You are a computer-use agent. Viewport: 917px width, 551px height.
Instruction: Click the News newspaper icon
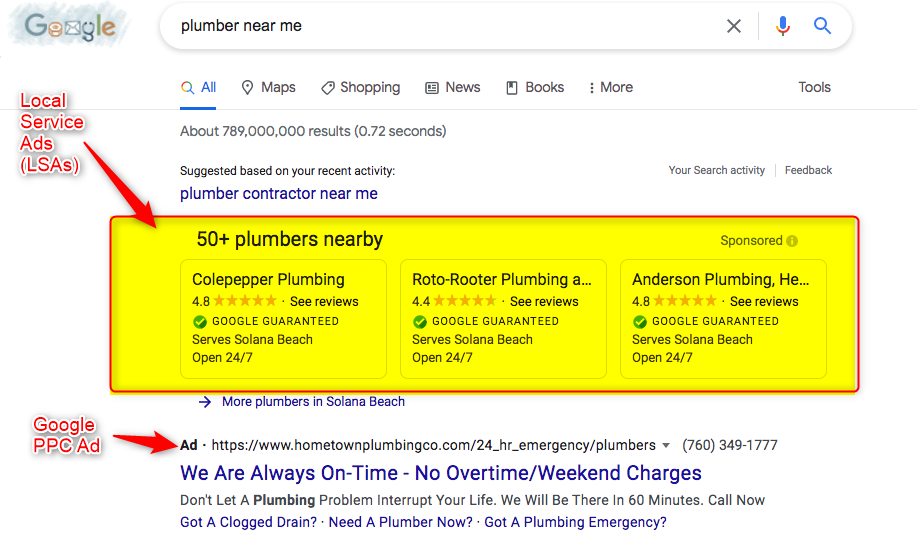pos(432,88)
